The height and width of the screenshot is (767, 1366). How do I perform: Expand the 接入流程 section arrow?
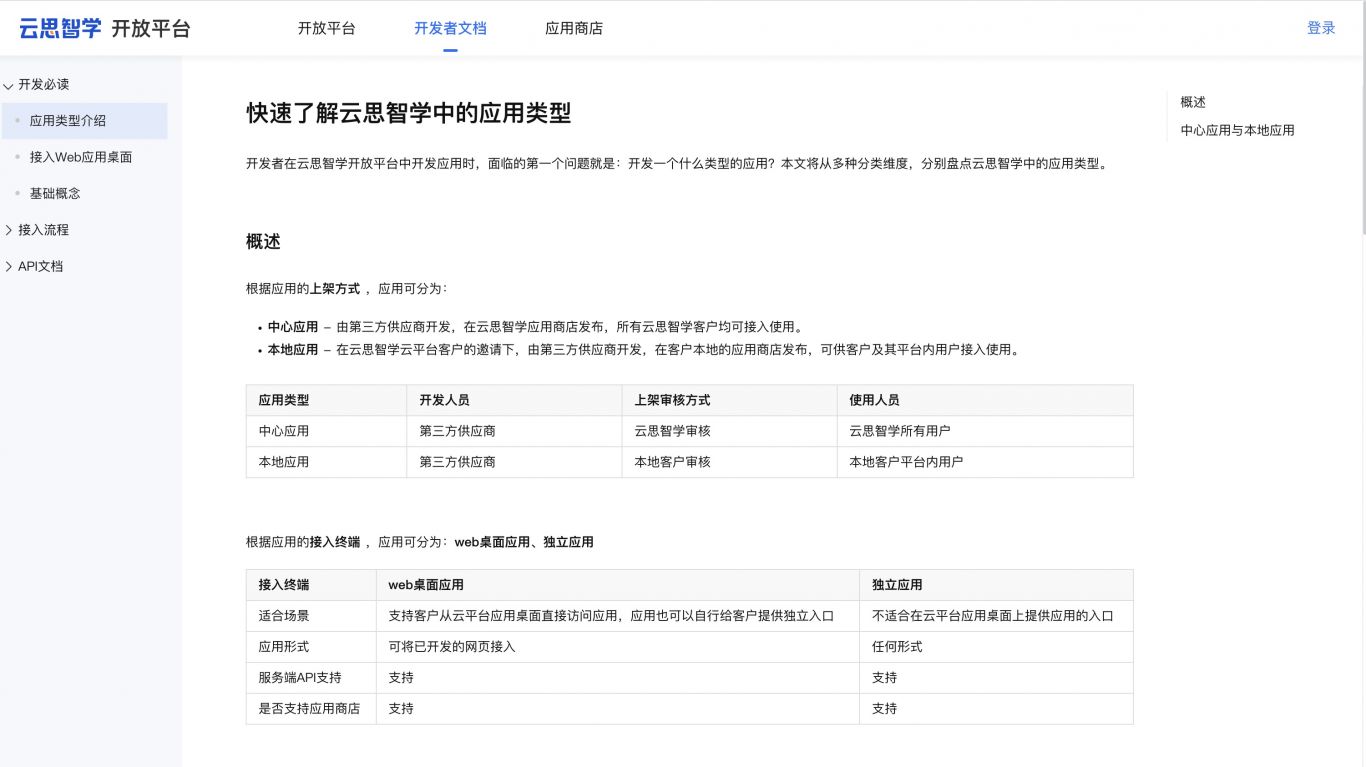tap(9, 230)
